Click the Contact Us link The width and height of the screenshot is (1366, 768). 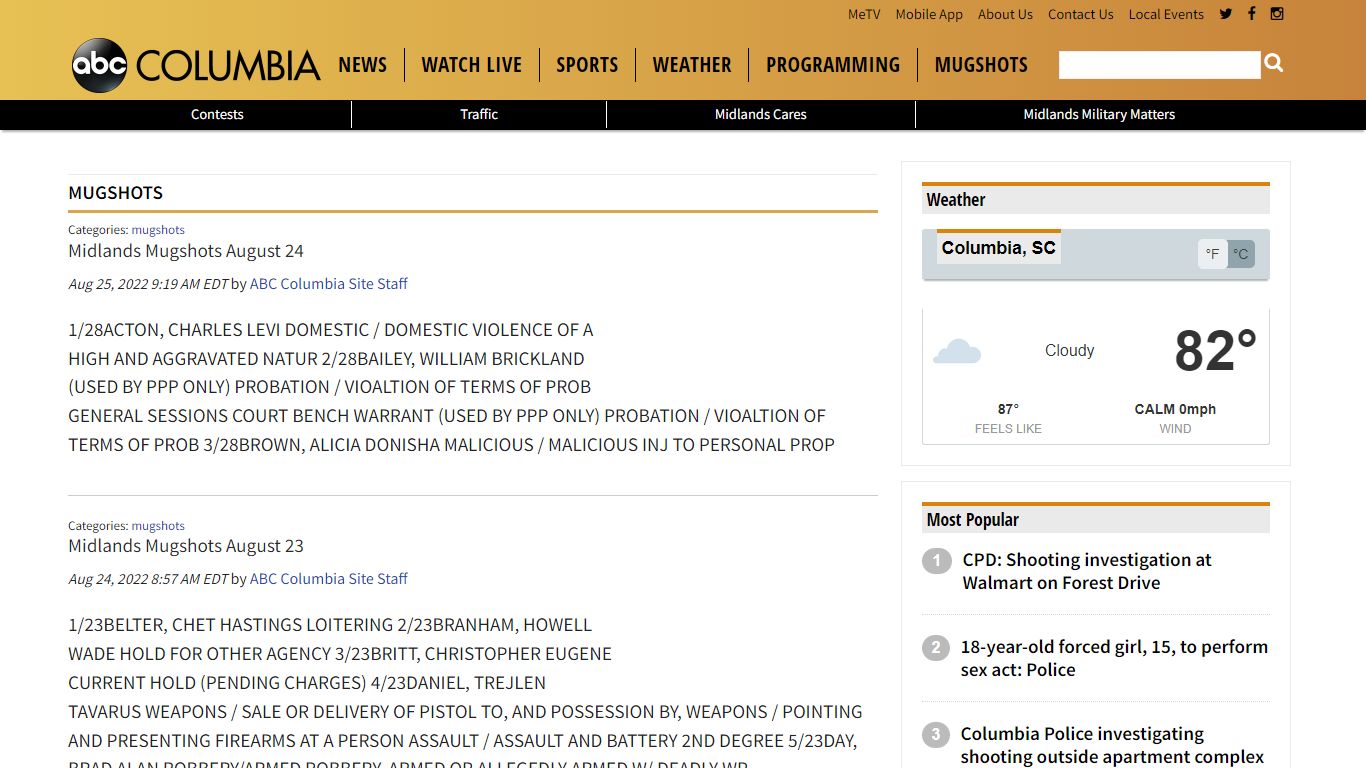coord(1081,14)
